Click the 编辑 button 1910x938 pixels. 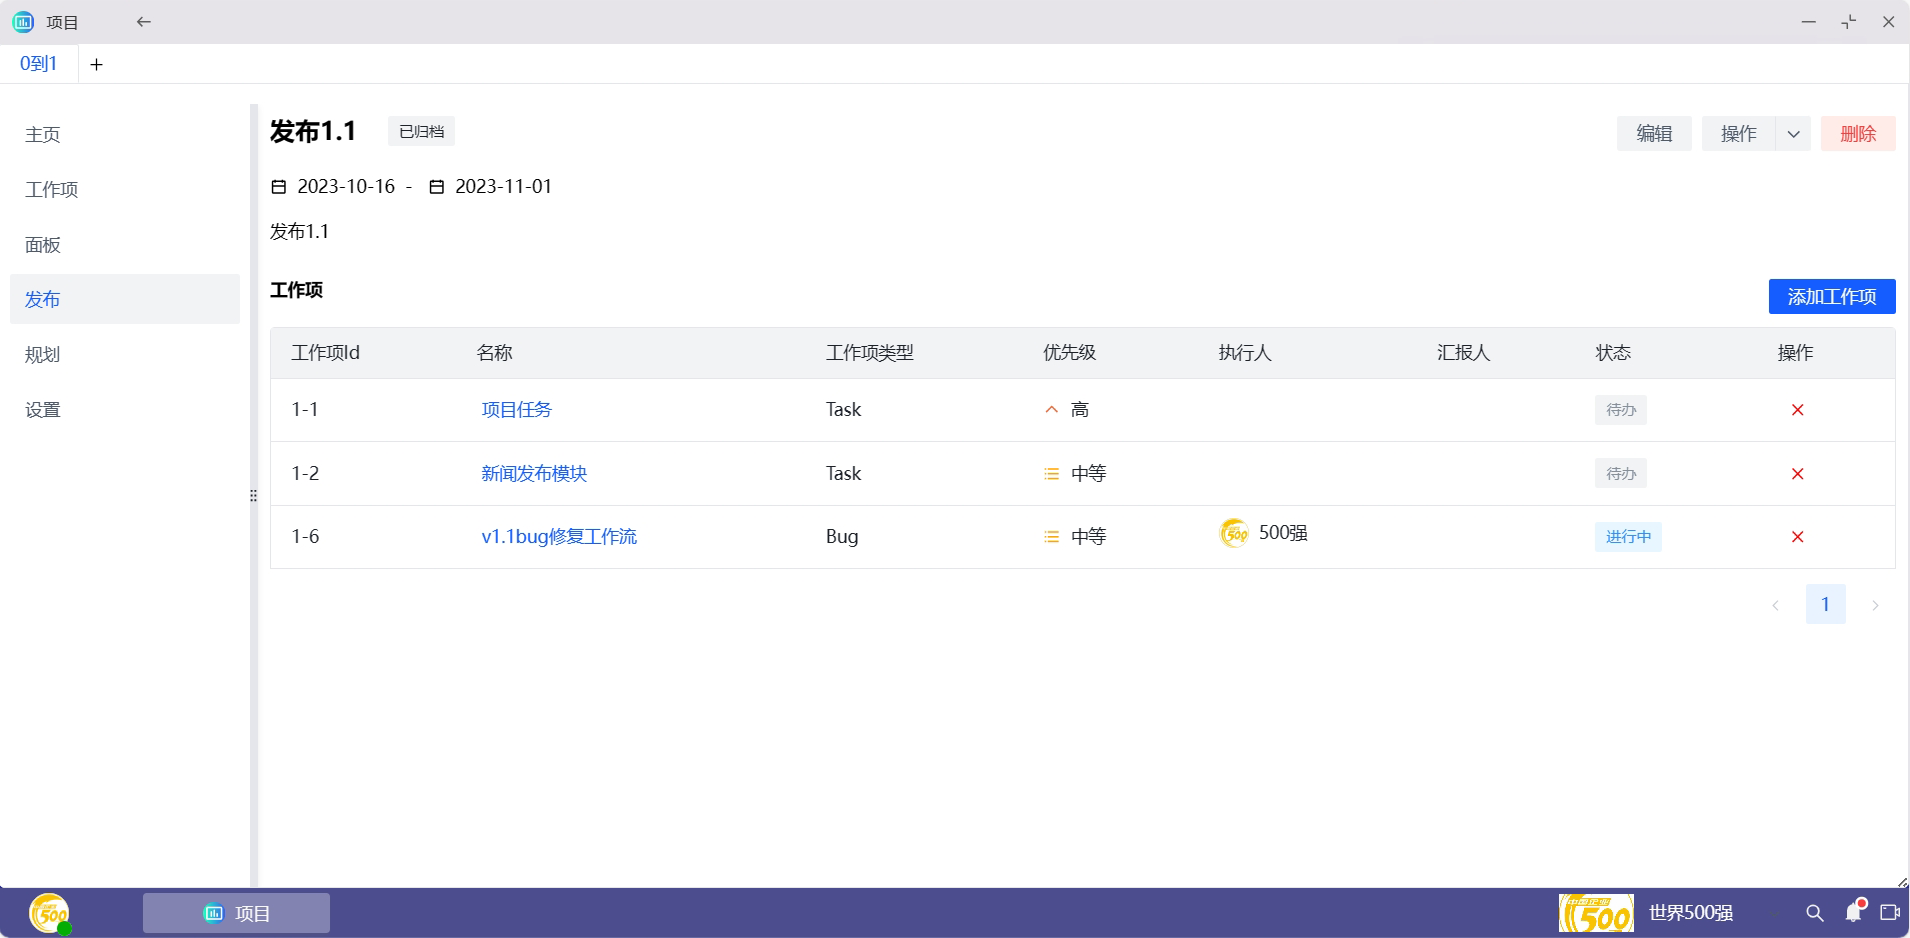(1654, 134)
